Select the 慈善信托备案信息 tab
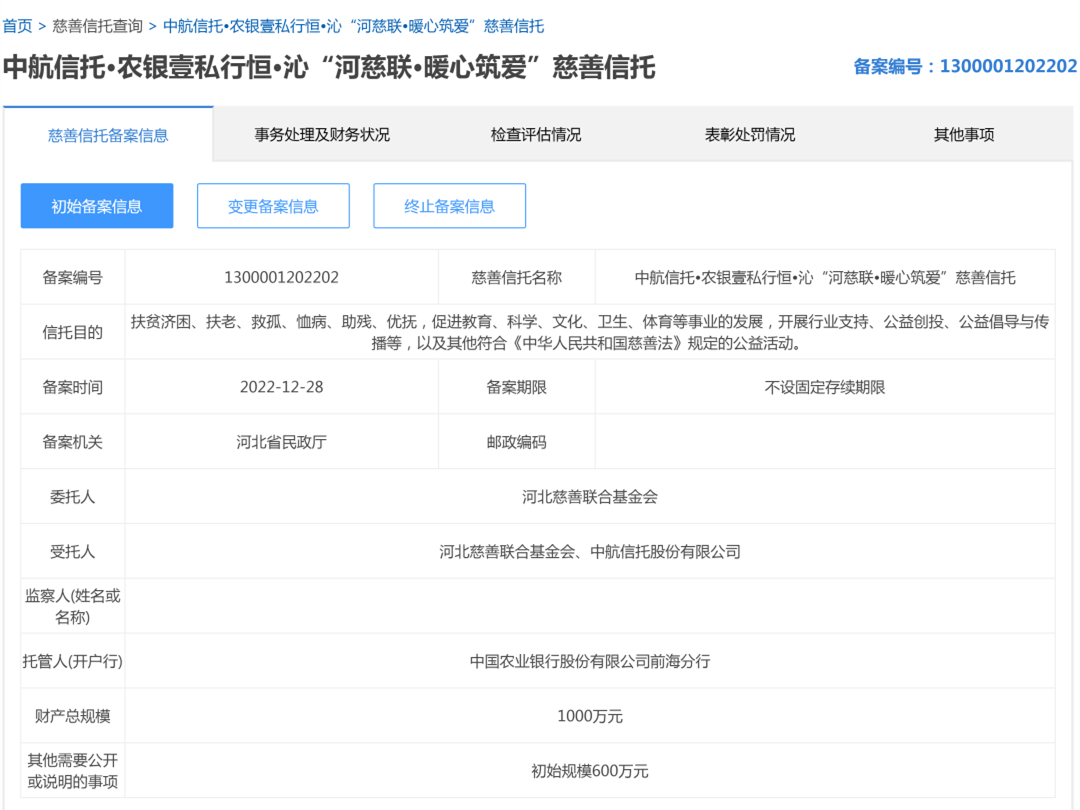Image resolution: width=1080 pixels, height=810 pixels. click(x=108, y=135)
